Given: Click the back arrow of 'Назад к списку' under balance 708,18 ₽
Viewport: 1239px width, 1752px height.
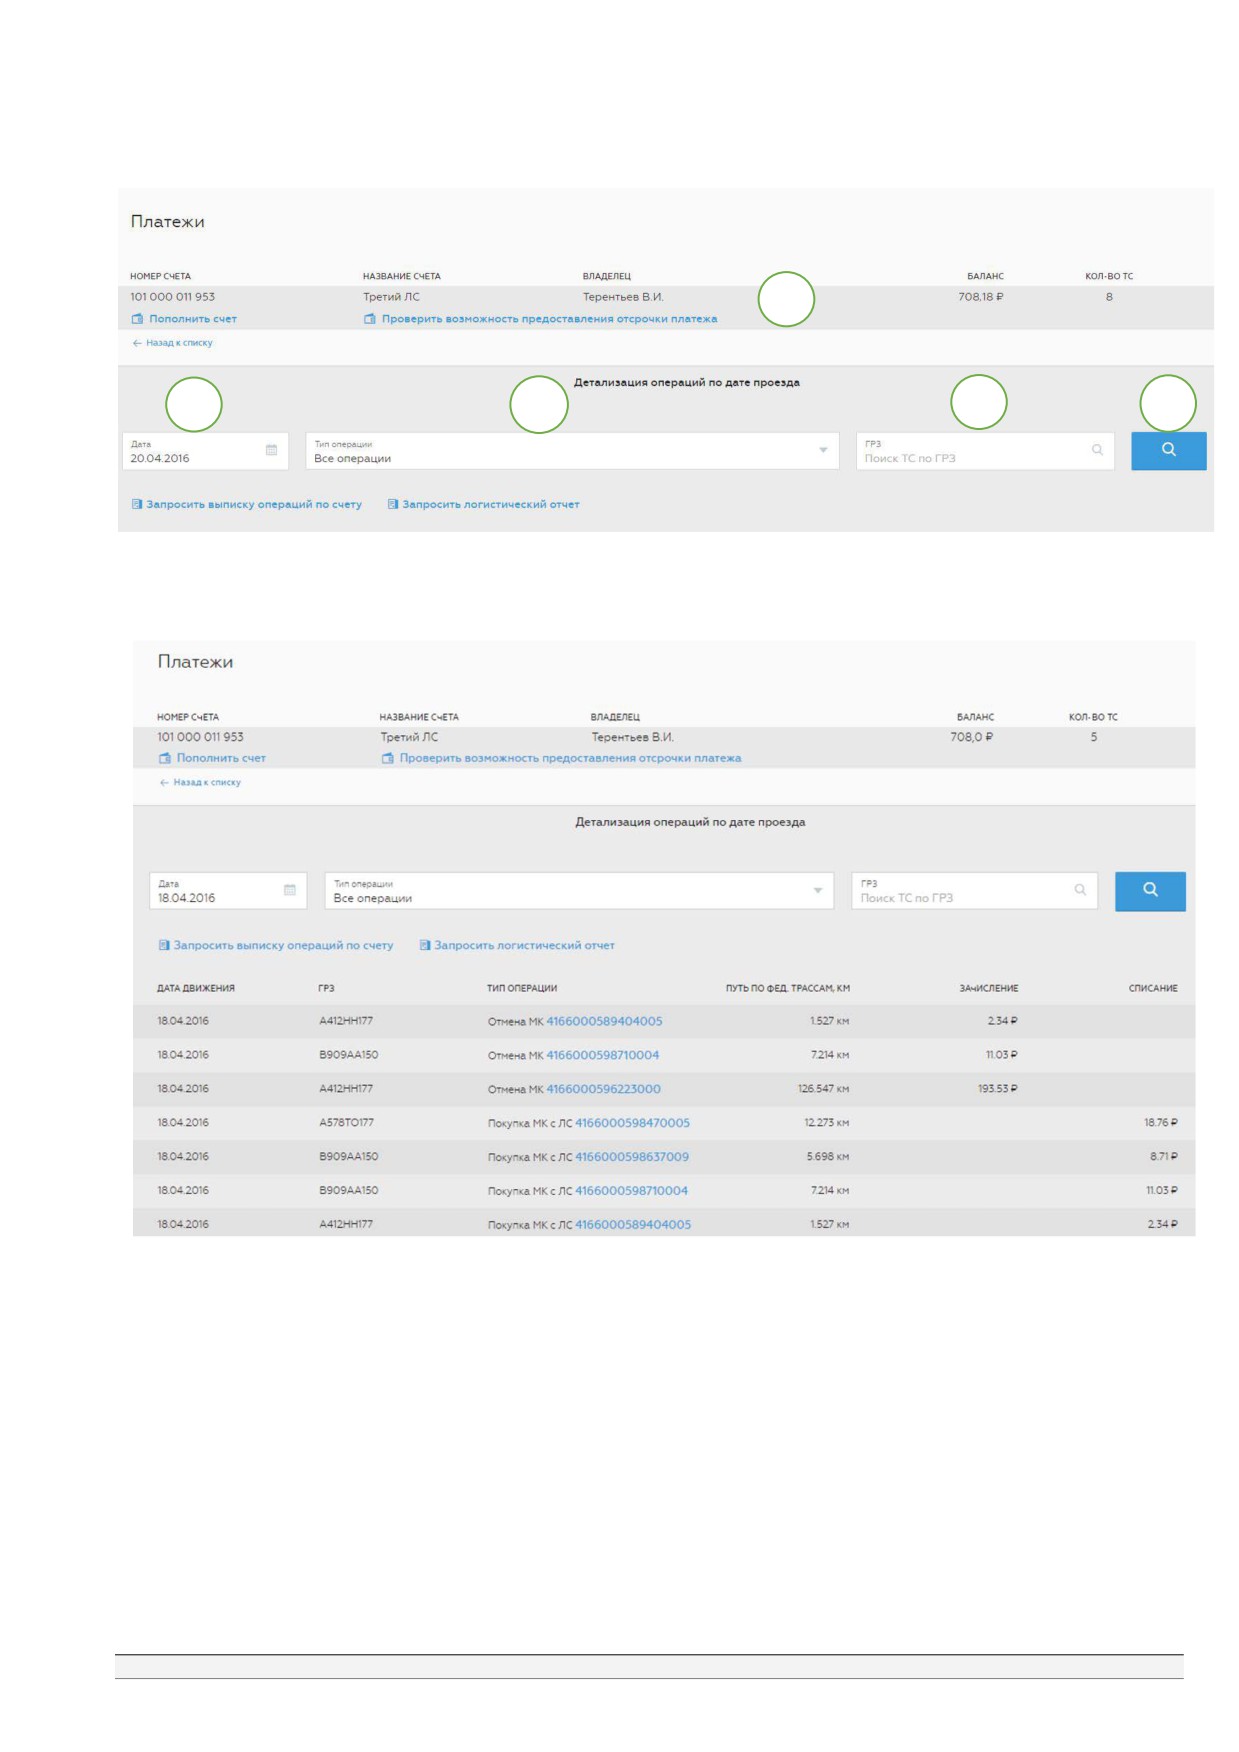Looking at the screenshot, I should [x=137, y=343].
